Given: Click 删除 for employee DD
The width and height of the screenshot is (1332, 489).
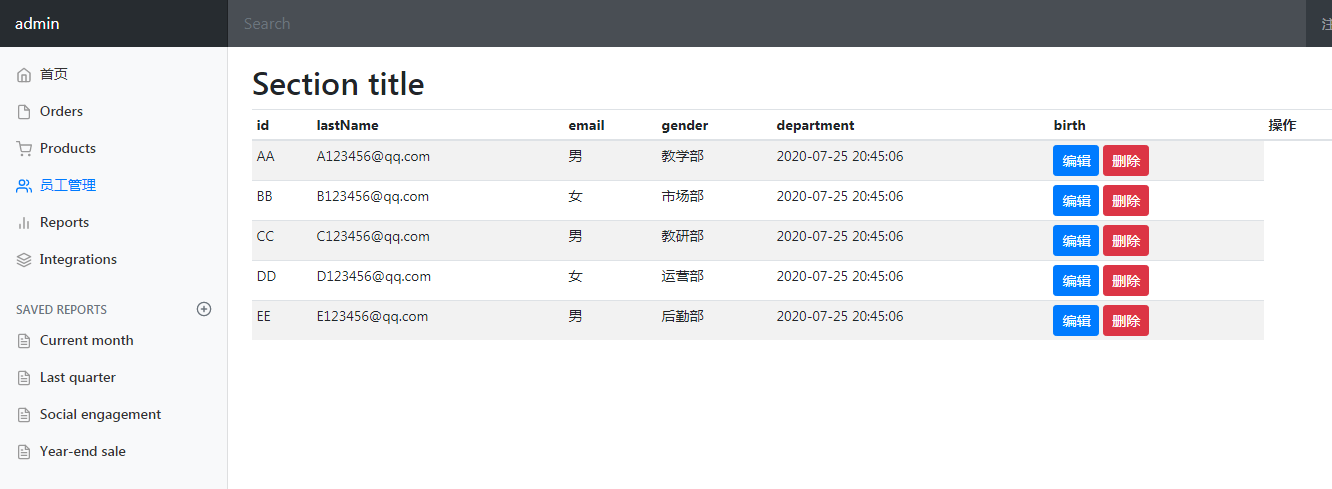Looking at the screenshot, I should 1126,280.
